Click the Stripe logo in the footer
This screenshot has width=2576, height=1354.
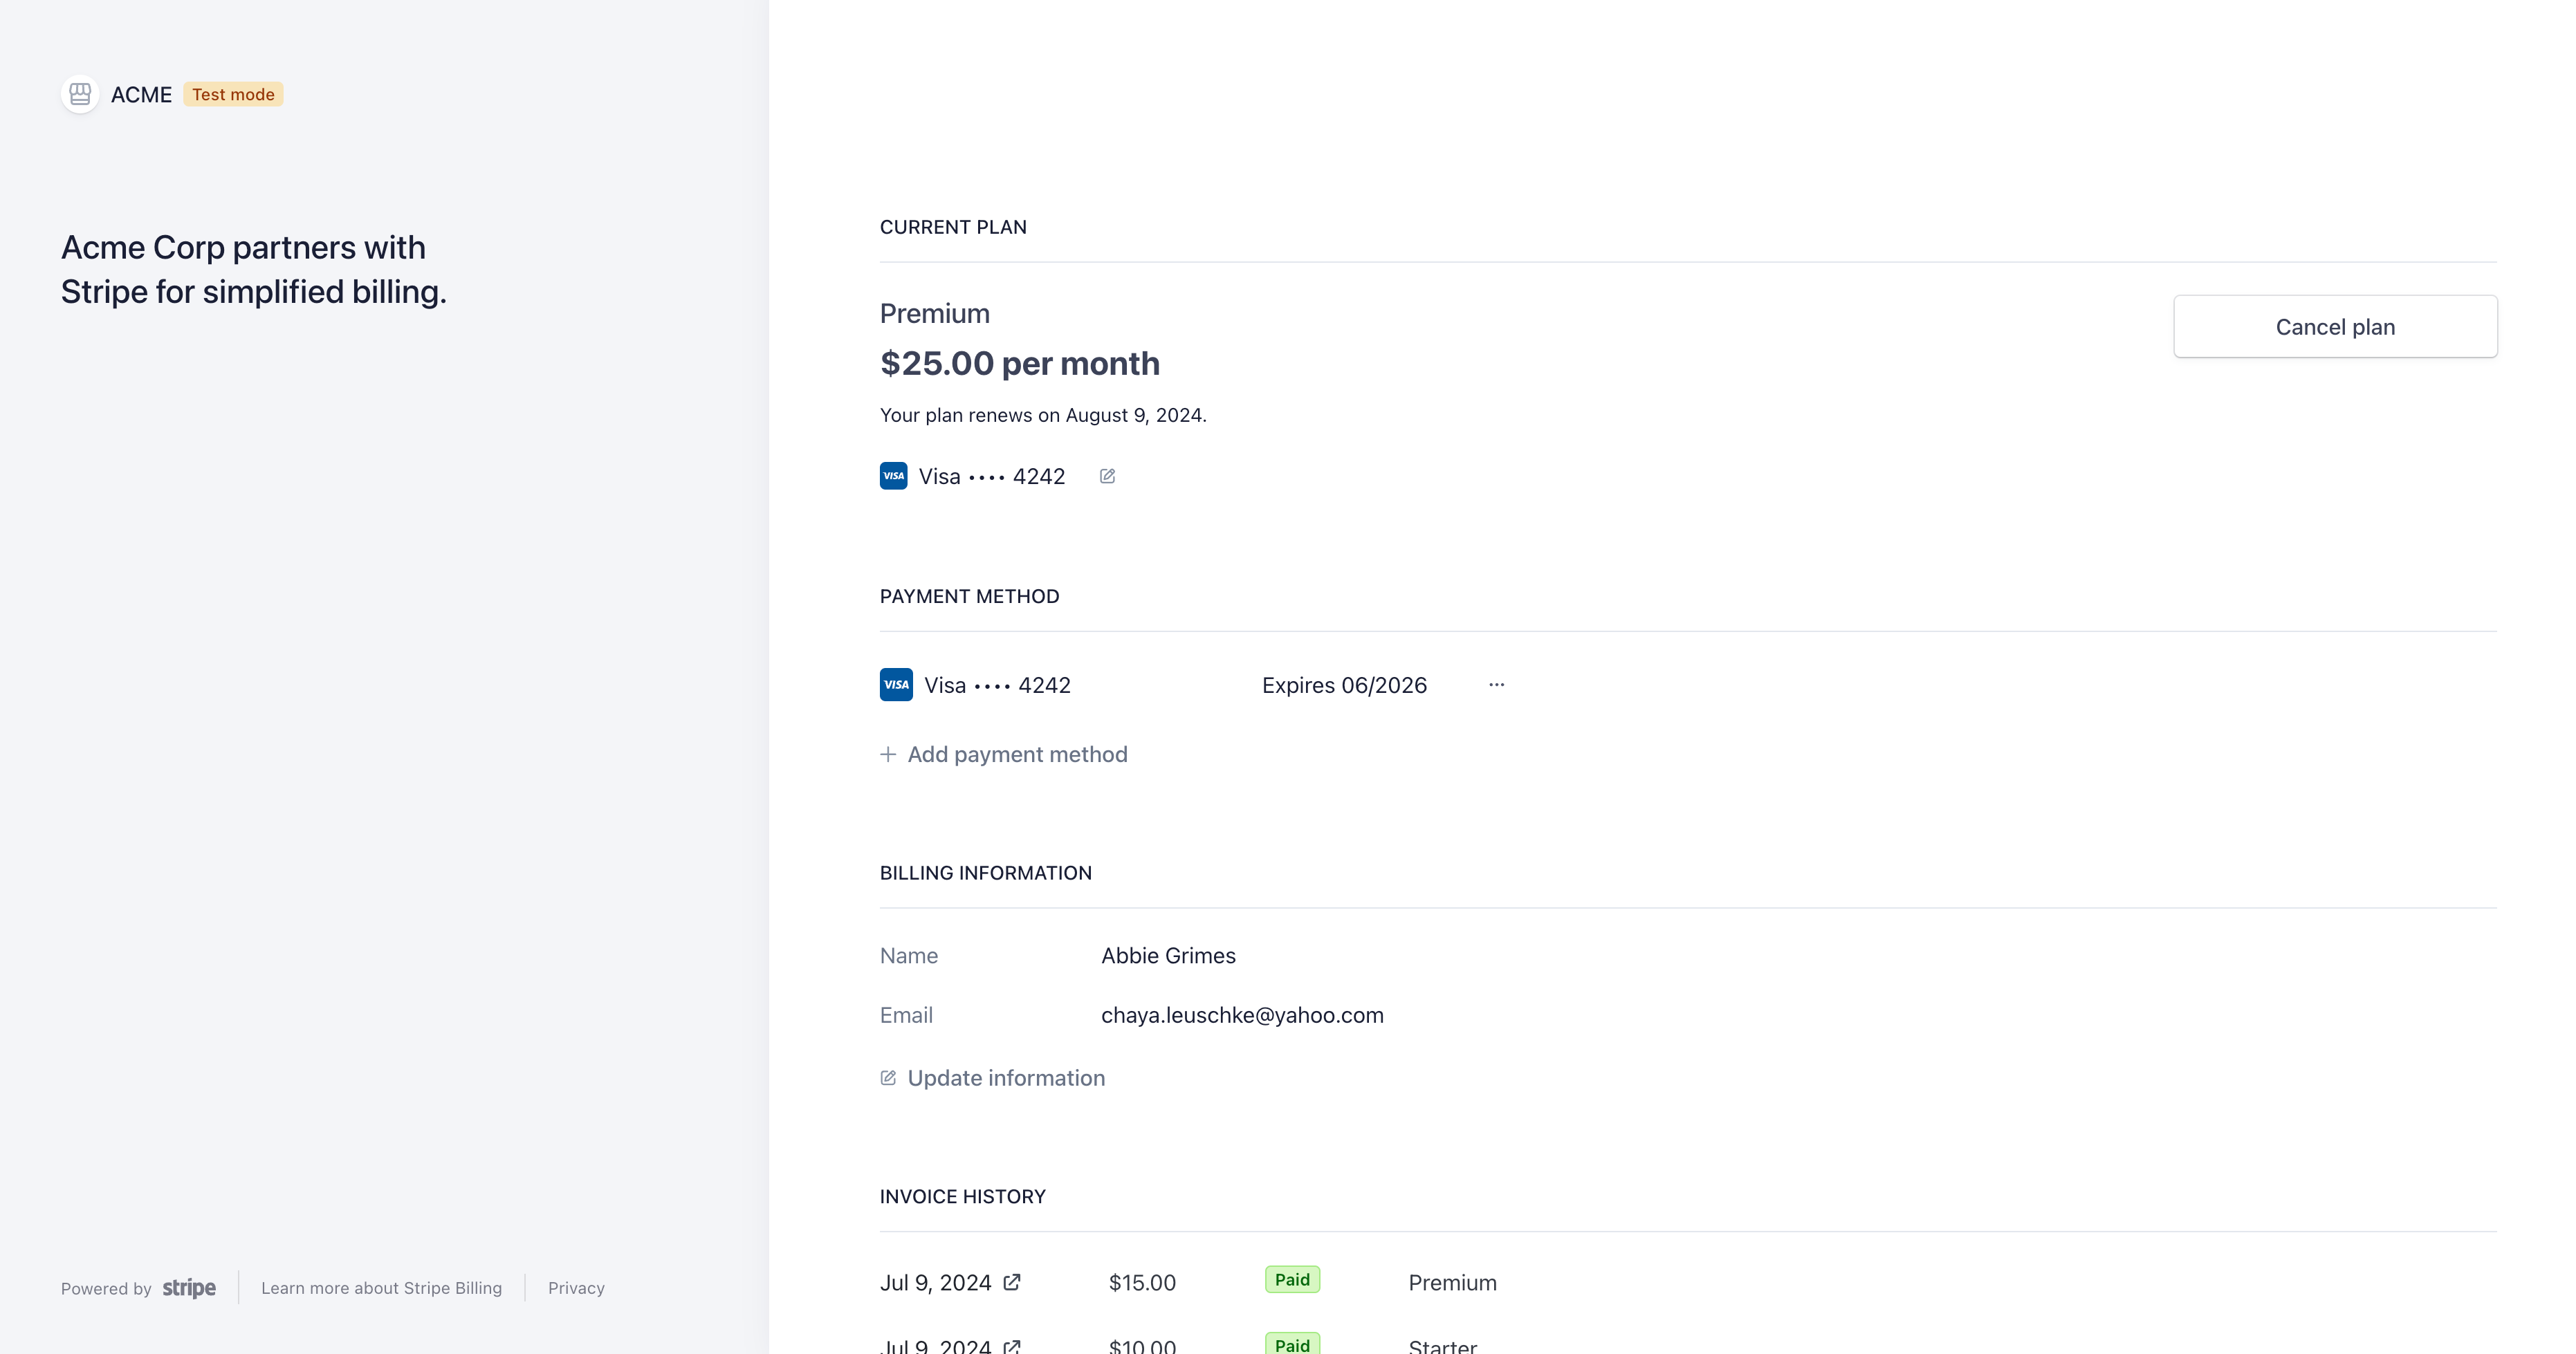[190, 1288]
